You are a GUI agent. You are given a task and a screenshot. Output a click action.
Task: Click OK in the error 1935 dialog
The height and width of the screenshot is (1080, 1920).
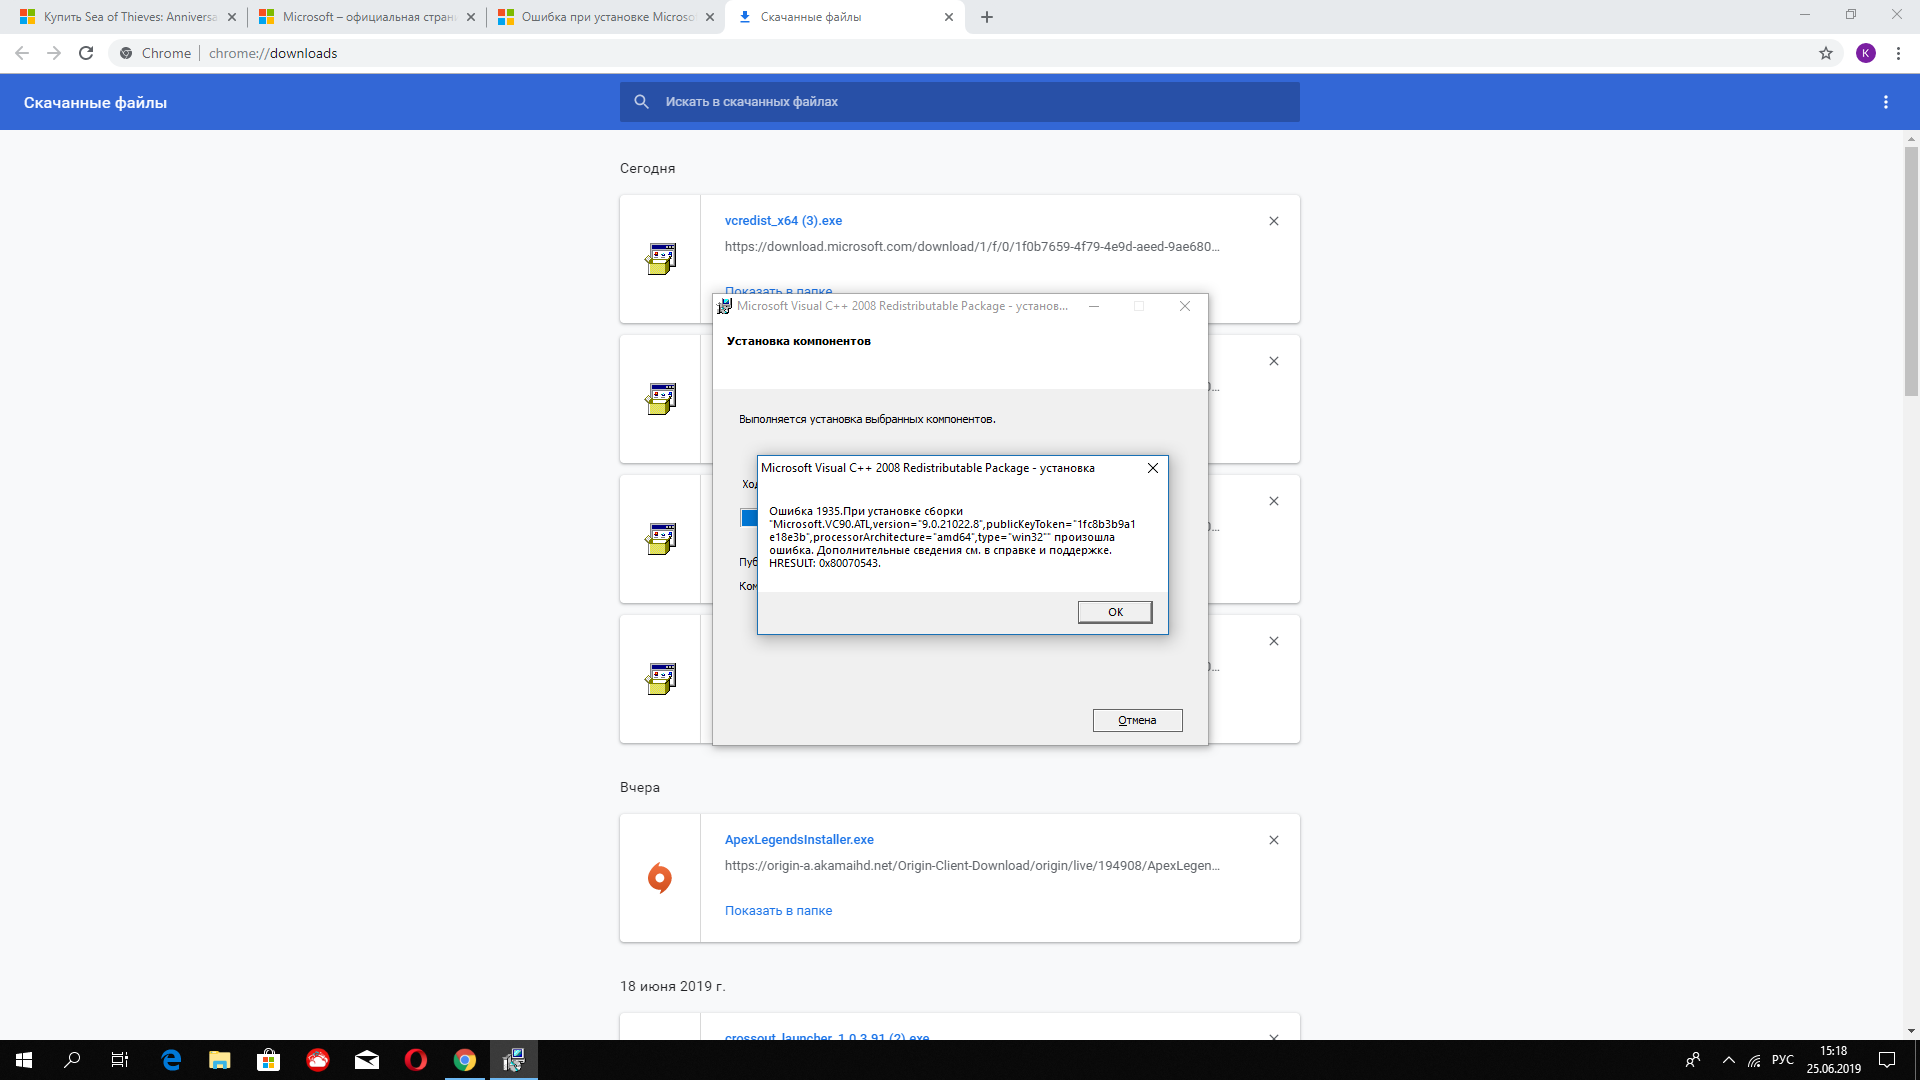click(1115, 612)
